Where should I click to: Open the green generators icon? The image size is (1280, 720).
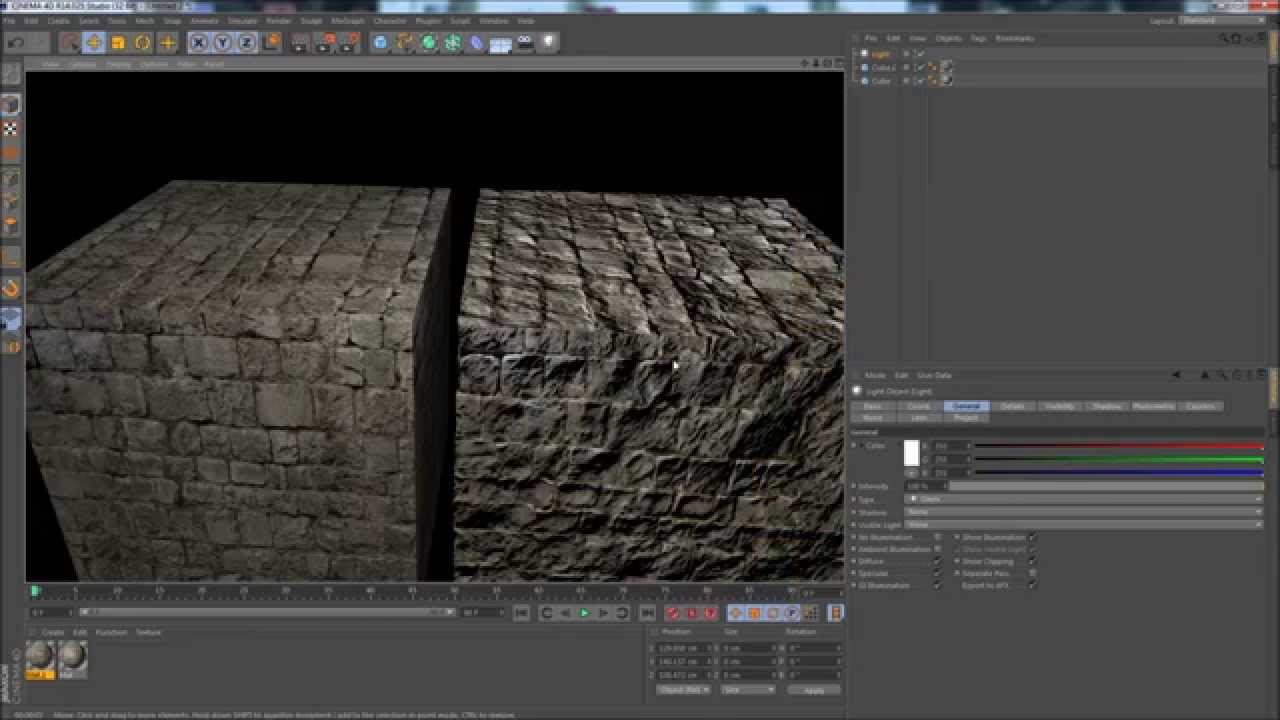click(428, 43)
